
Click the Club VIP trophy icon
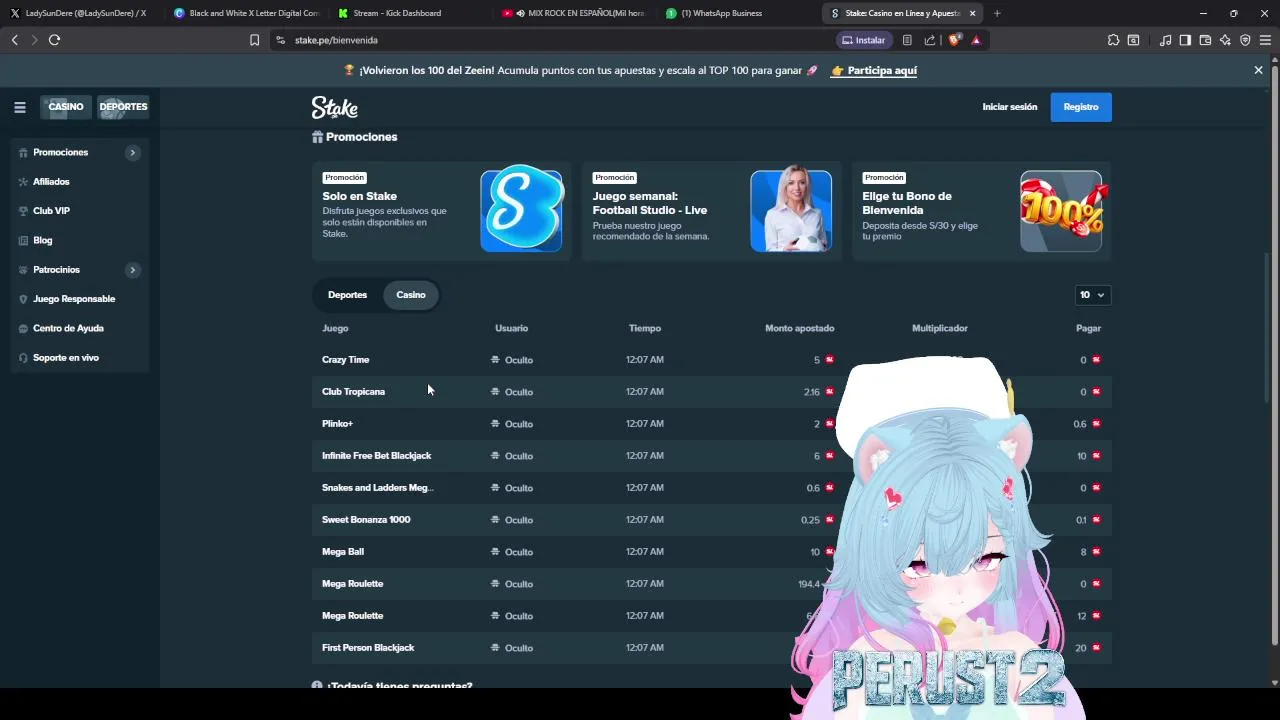(23, 211)
